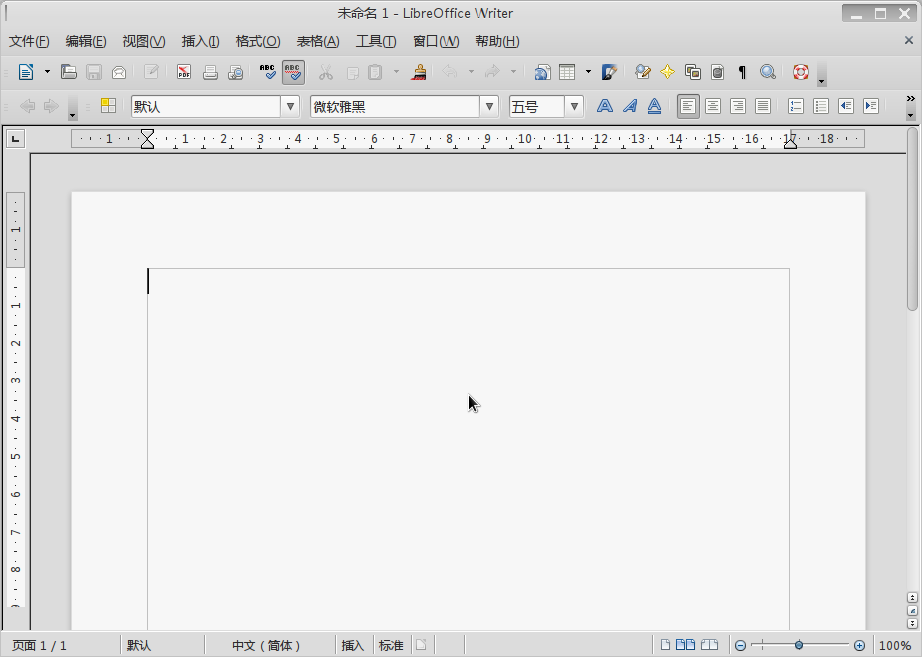
Task: Decrease the paragraph indent
Action: tap(846, 106)
